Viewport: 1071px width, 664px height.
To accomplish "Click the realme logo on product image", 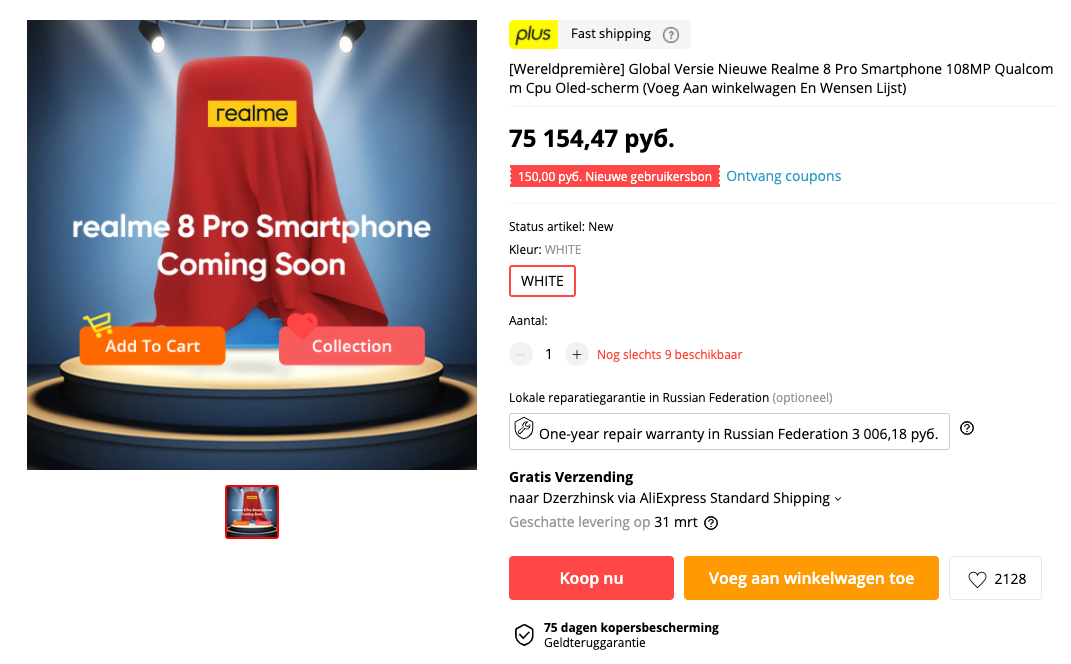I will point(252,113).
